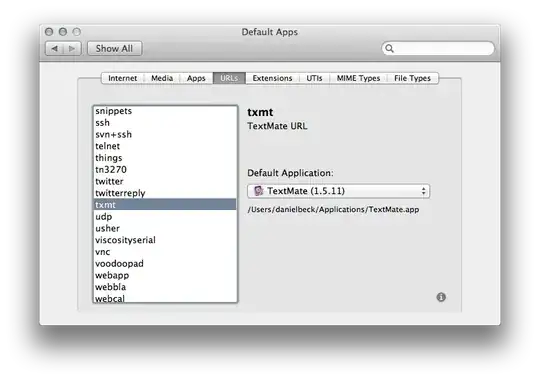Image resolution: width=540 pixels, height=380 pixels.
Task: Select webcal in the URL list
Action: (165, 298)
